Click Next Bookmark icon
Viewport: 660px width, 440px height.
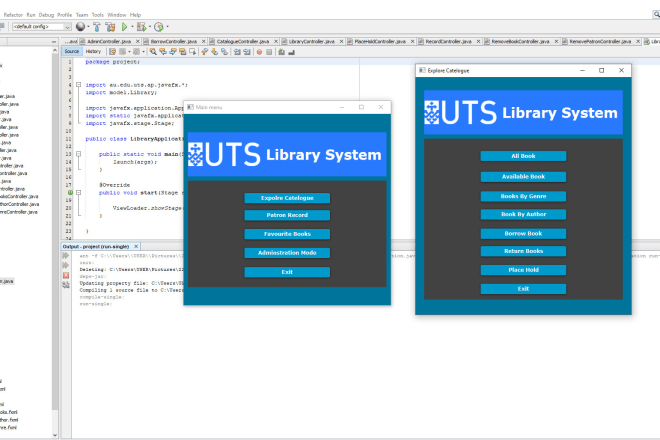click(x=214, y=52)
